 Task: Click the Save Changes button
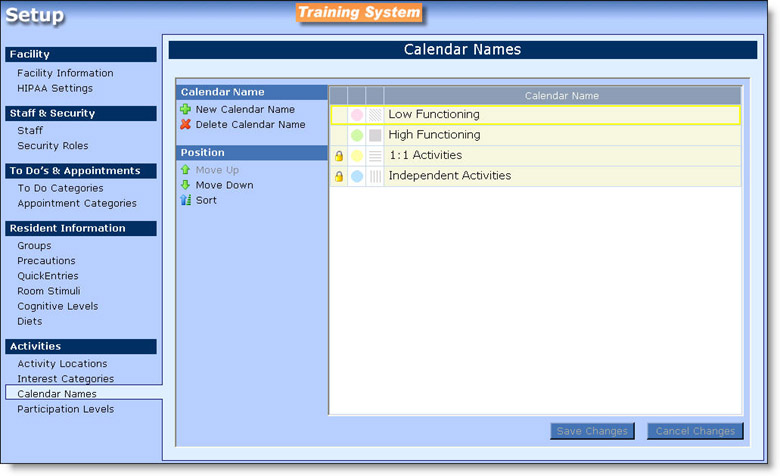click(x=592, y=431)
